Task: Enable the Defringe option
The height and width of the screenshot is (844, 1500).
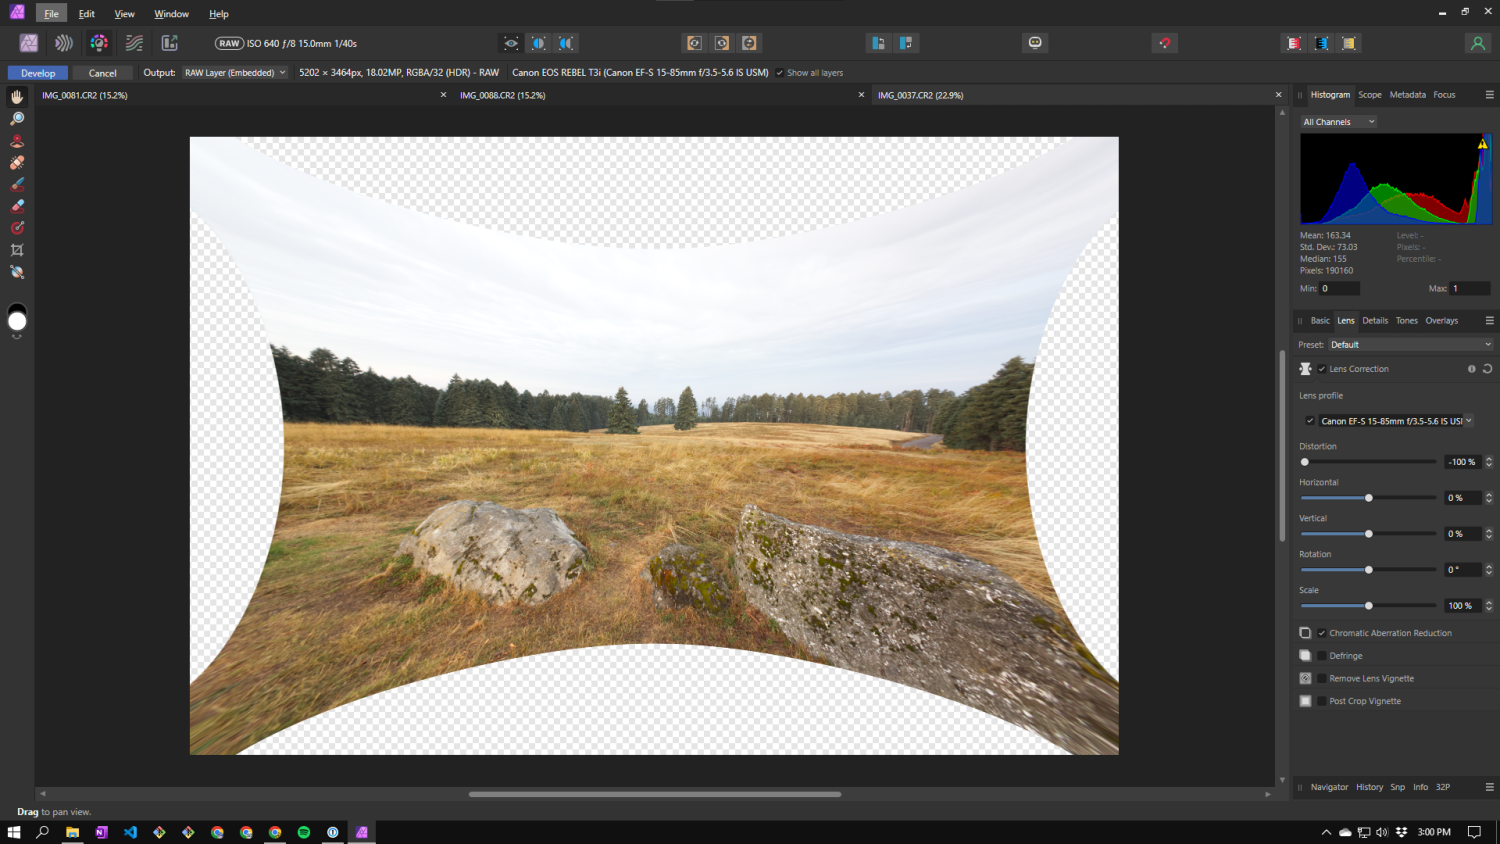Action: pyautogui.click(x=1321, y=655)
